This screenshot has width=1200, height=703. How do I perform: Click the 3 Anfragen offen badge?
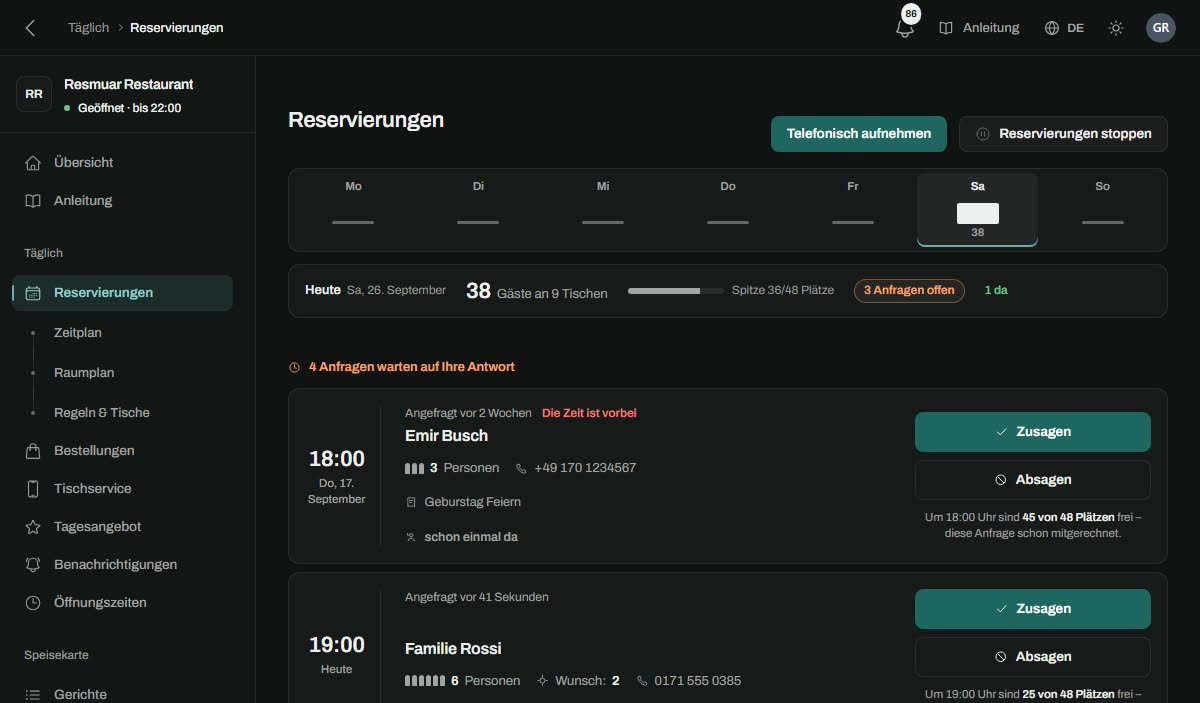pyautogui.click(x=909, y=291)
